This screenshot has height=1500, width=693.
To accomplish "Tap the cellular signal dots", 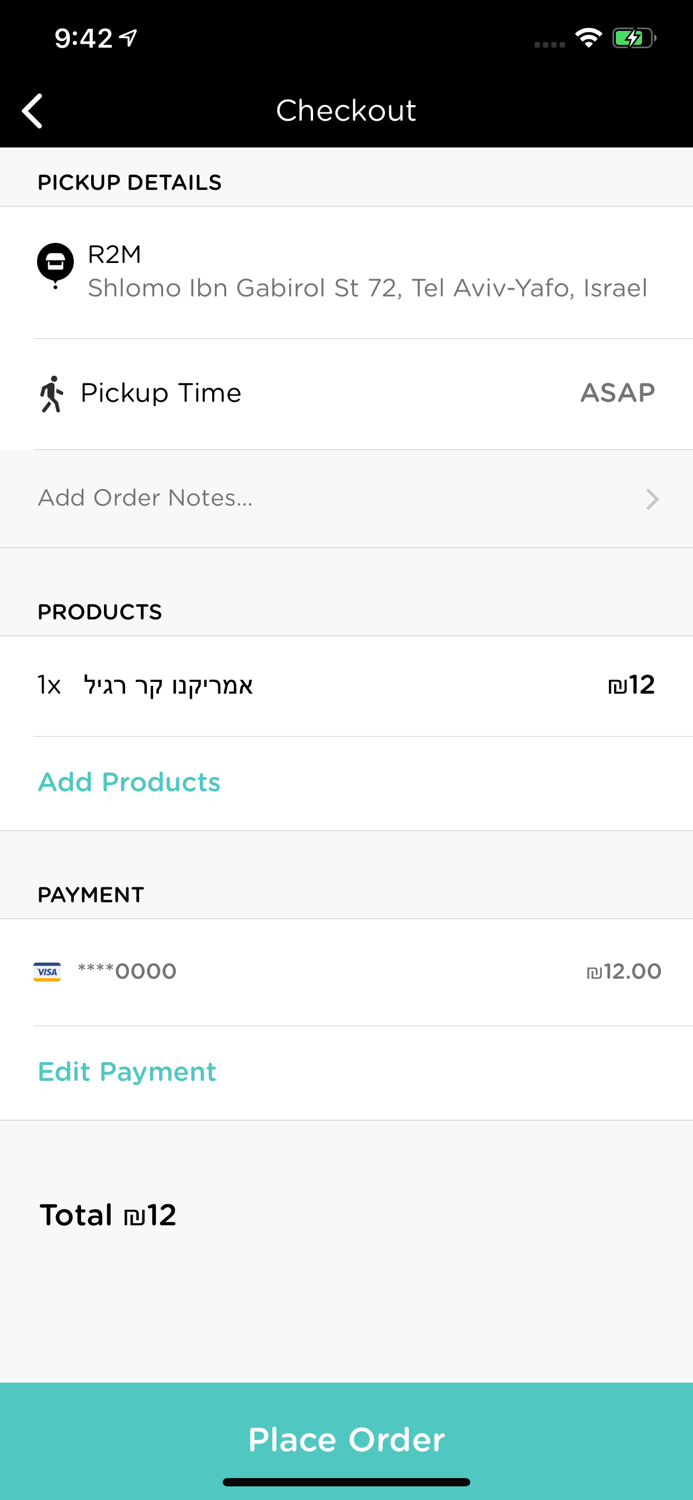I will (x=549, y=44).
